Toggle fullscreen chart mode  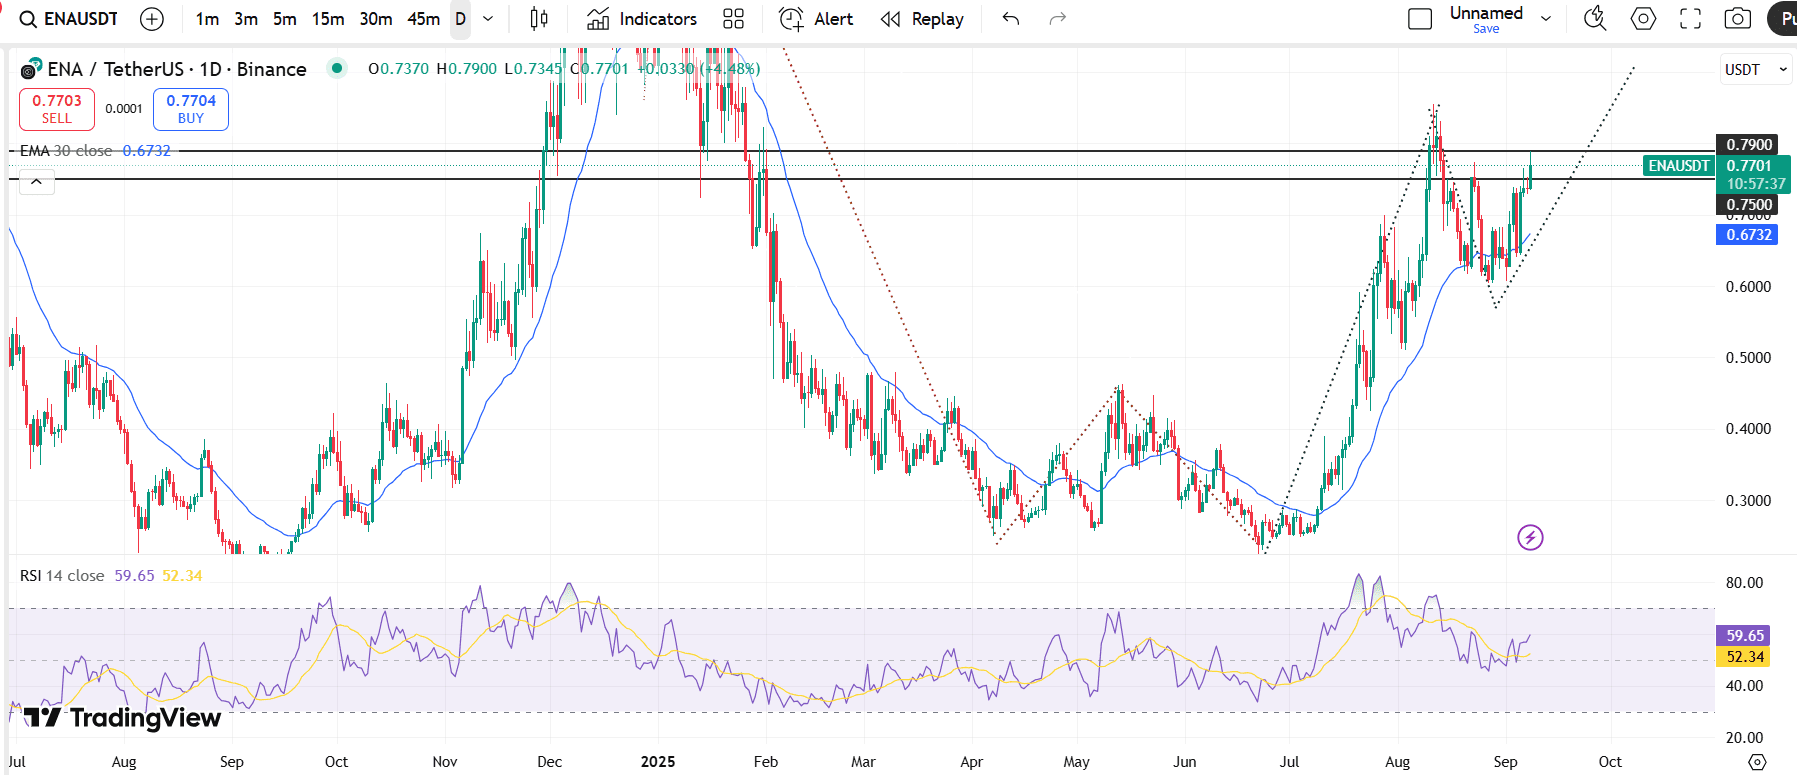(1690, 19)
